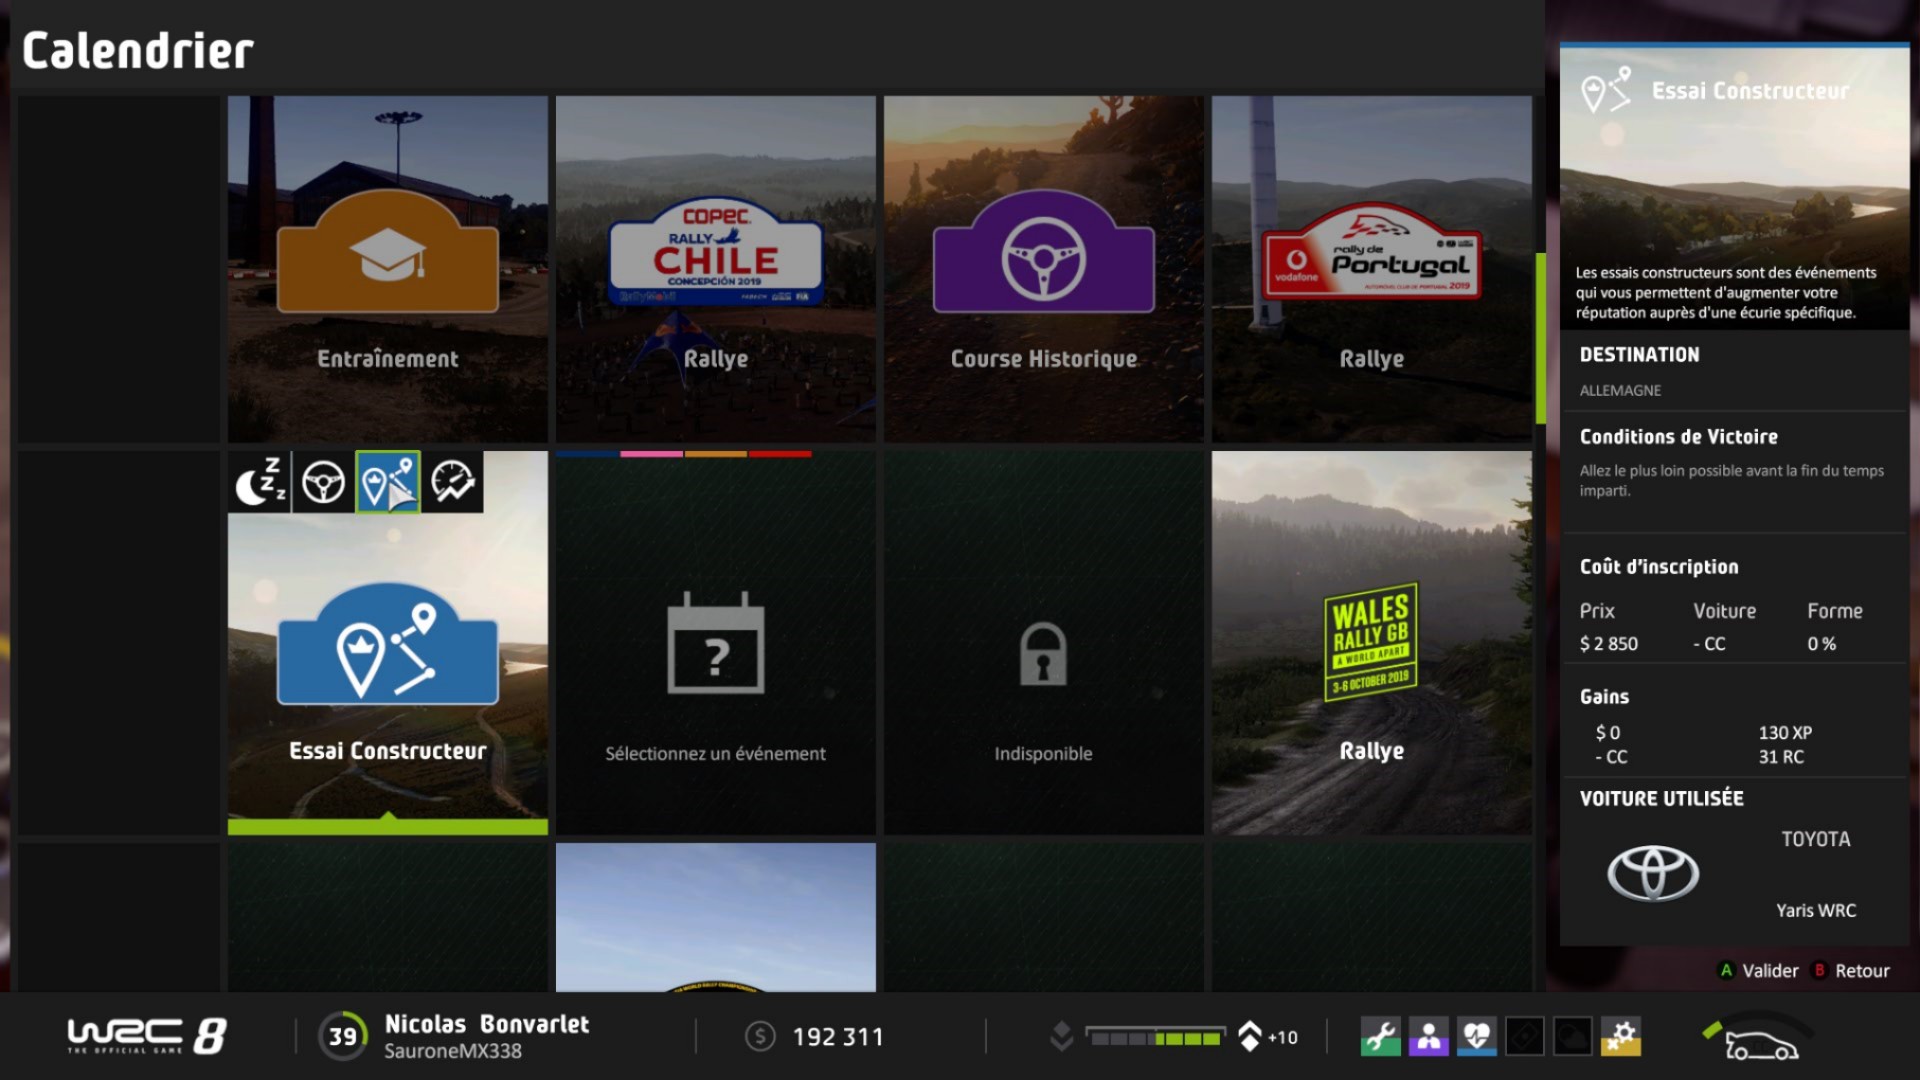This screenshot has width=1920, height=1080.
Task: Open the Rally de Portugal event tile
Action: point(1372,269)
